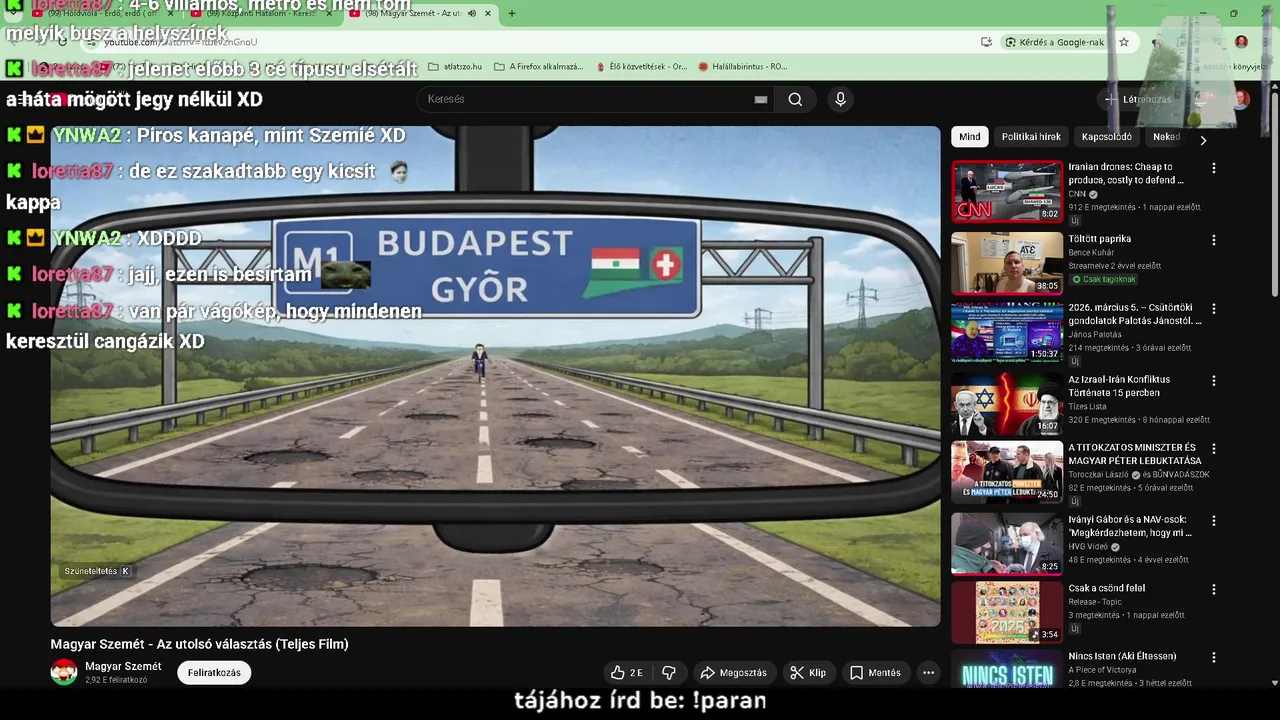This screenshot has width=1280, height=720.
Task: Open the Csak a csönd felel title link
Action: tap(1106, 588)
